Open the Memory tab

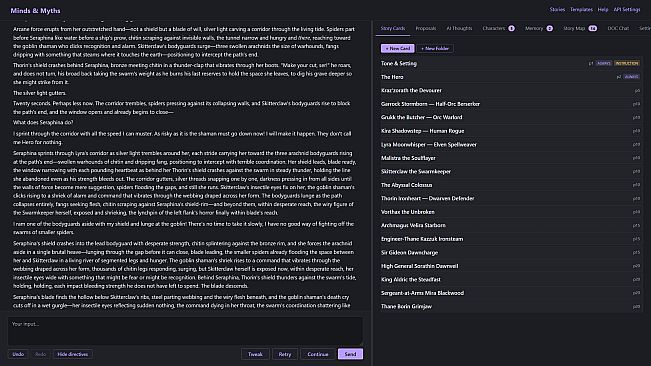click(538, 28)
